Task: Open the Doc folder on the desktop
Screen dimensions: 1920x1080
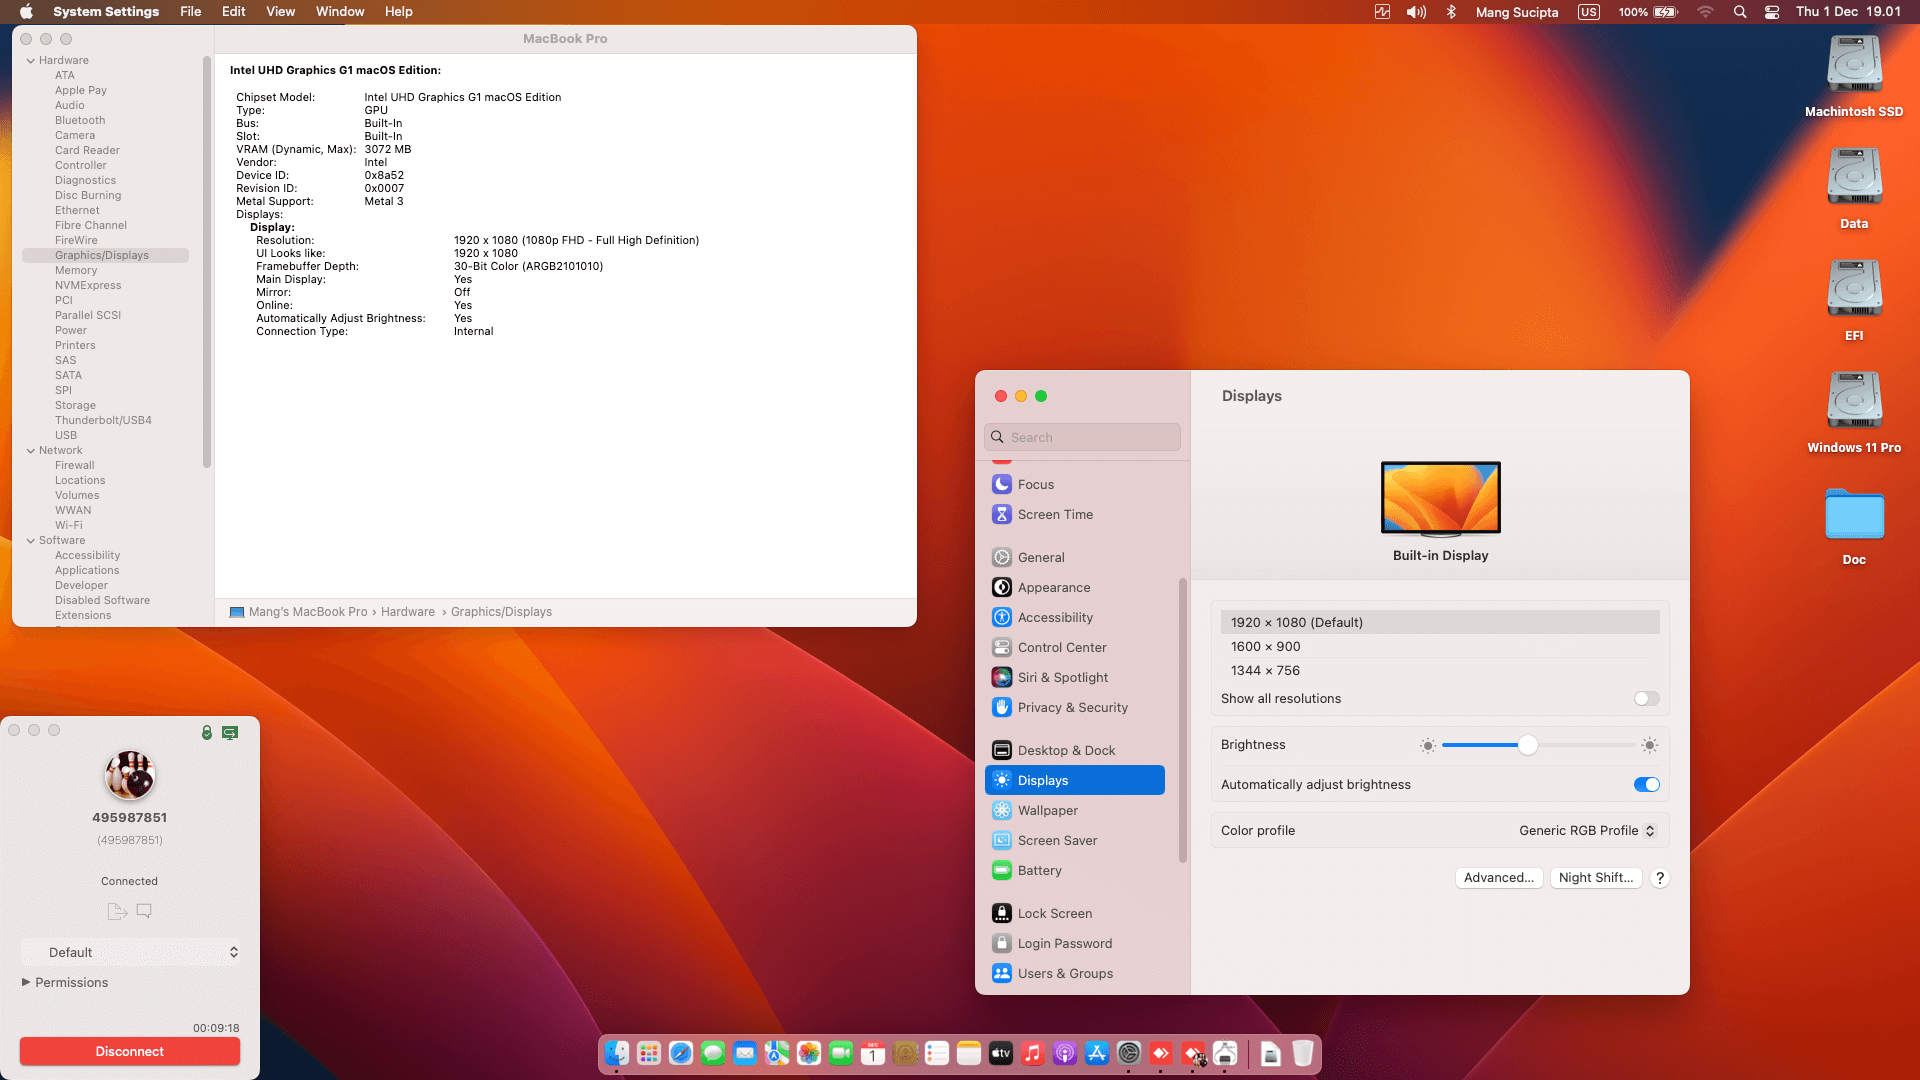Action: tap(1854, 527)
